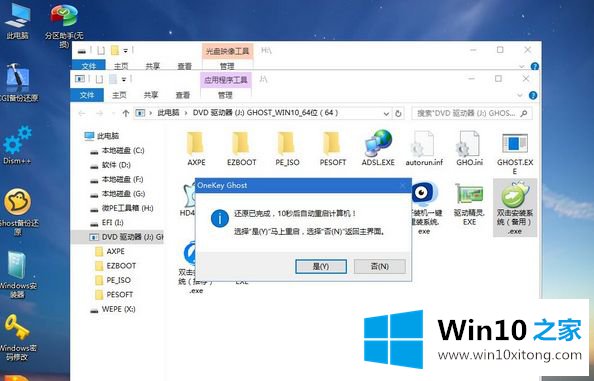This screenshot has width=594, height=381.
Task: Expand the ribbon in the J:\ window
Action: pyautogui.click(x=520, y=95)
